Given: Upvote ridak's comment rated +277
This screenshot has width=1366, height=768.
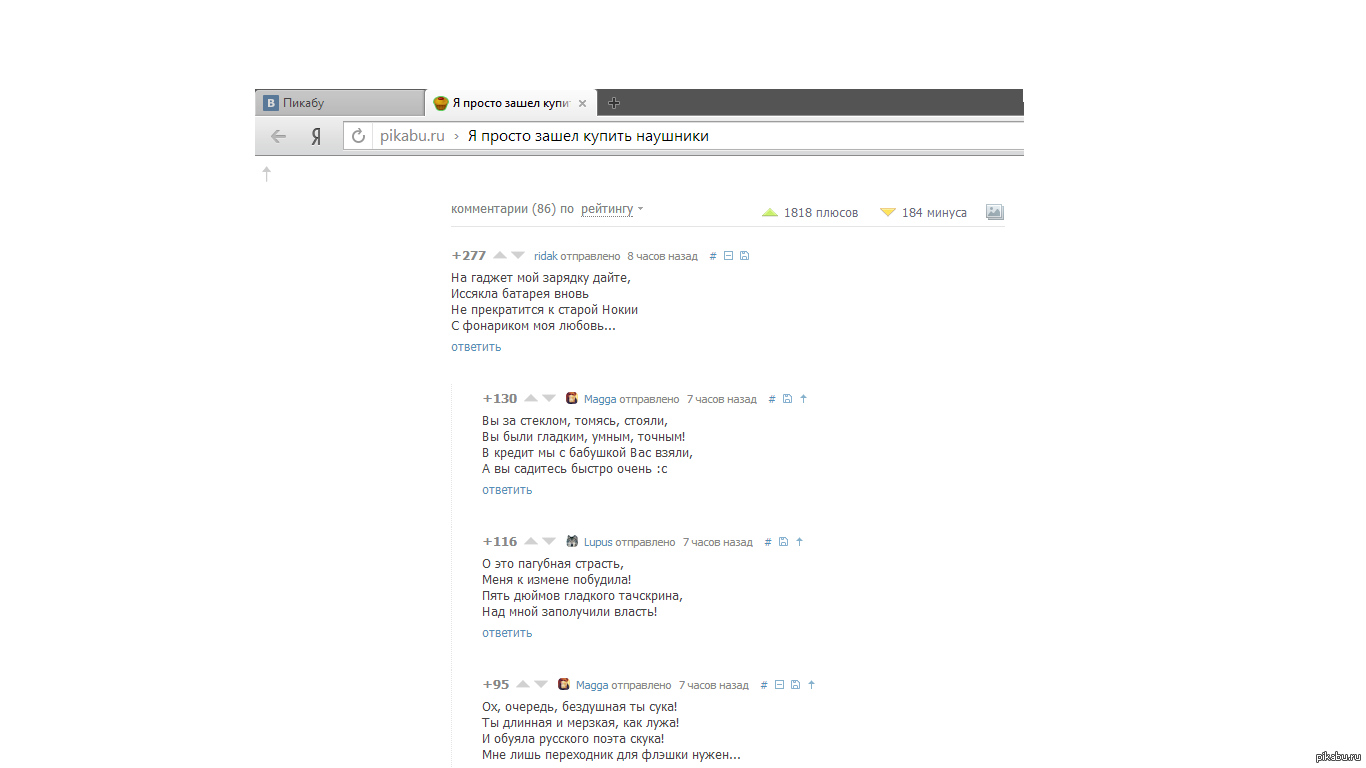Looking at the screenshot, I should pyautogui.click(x=500, y=256).
